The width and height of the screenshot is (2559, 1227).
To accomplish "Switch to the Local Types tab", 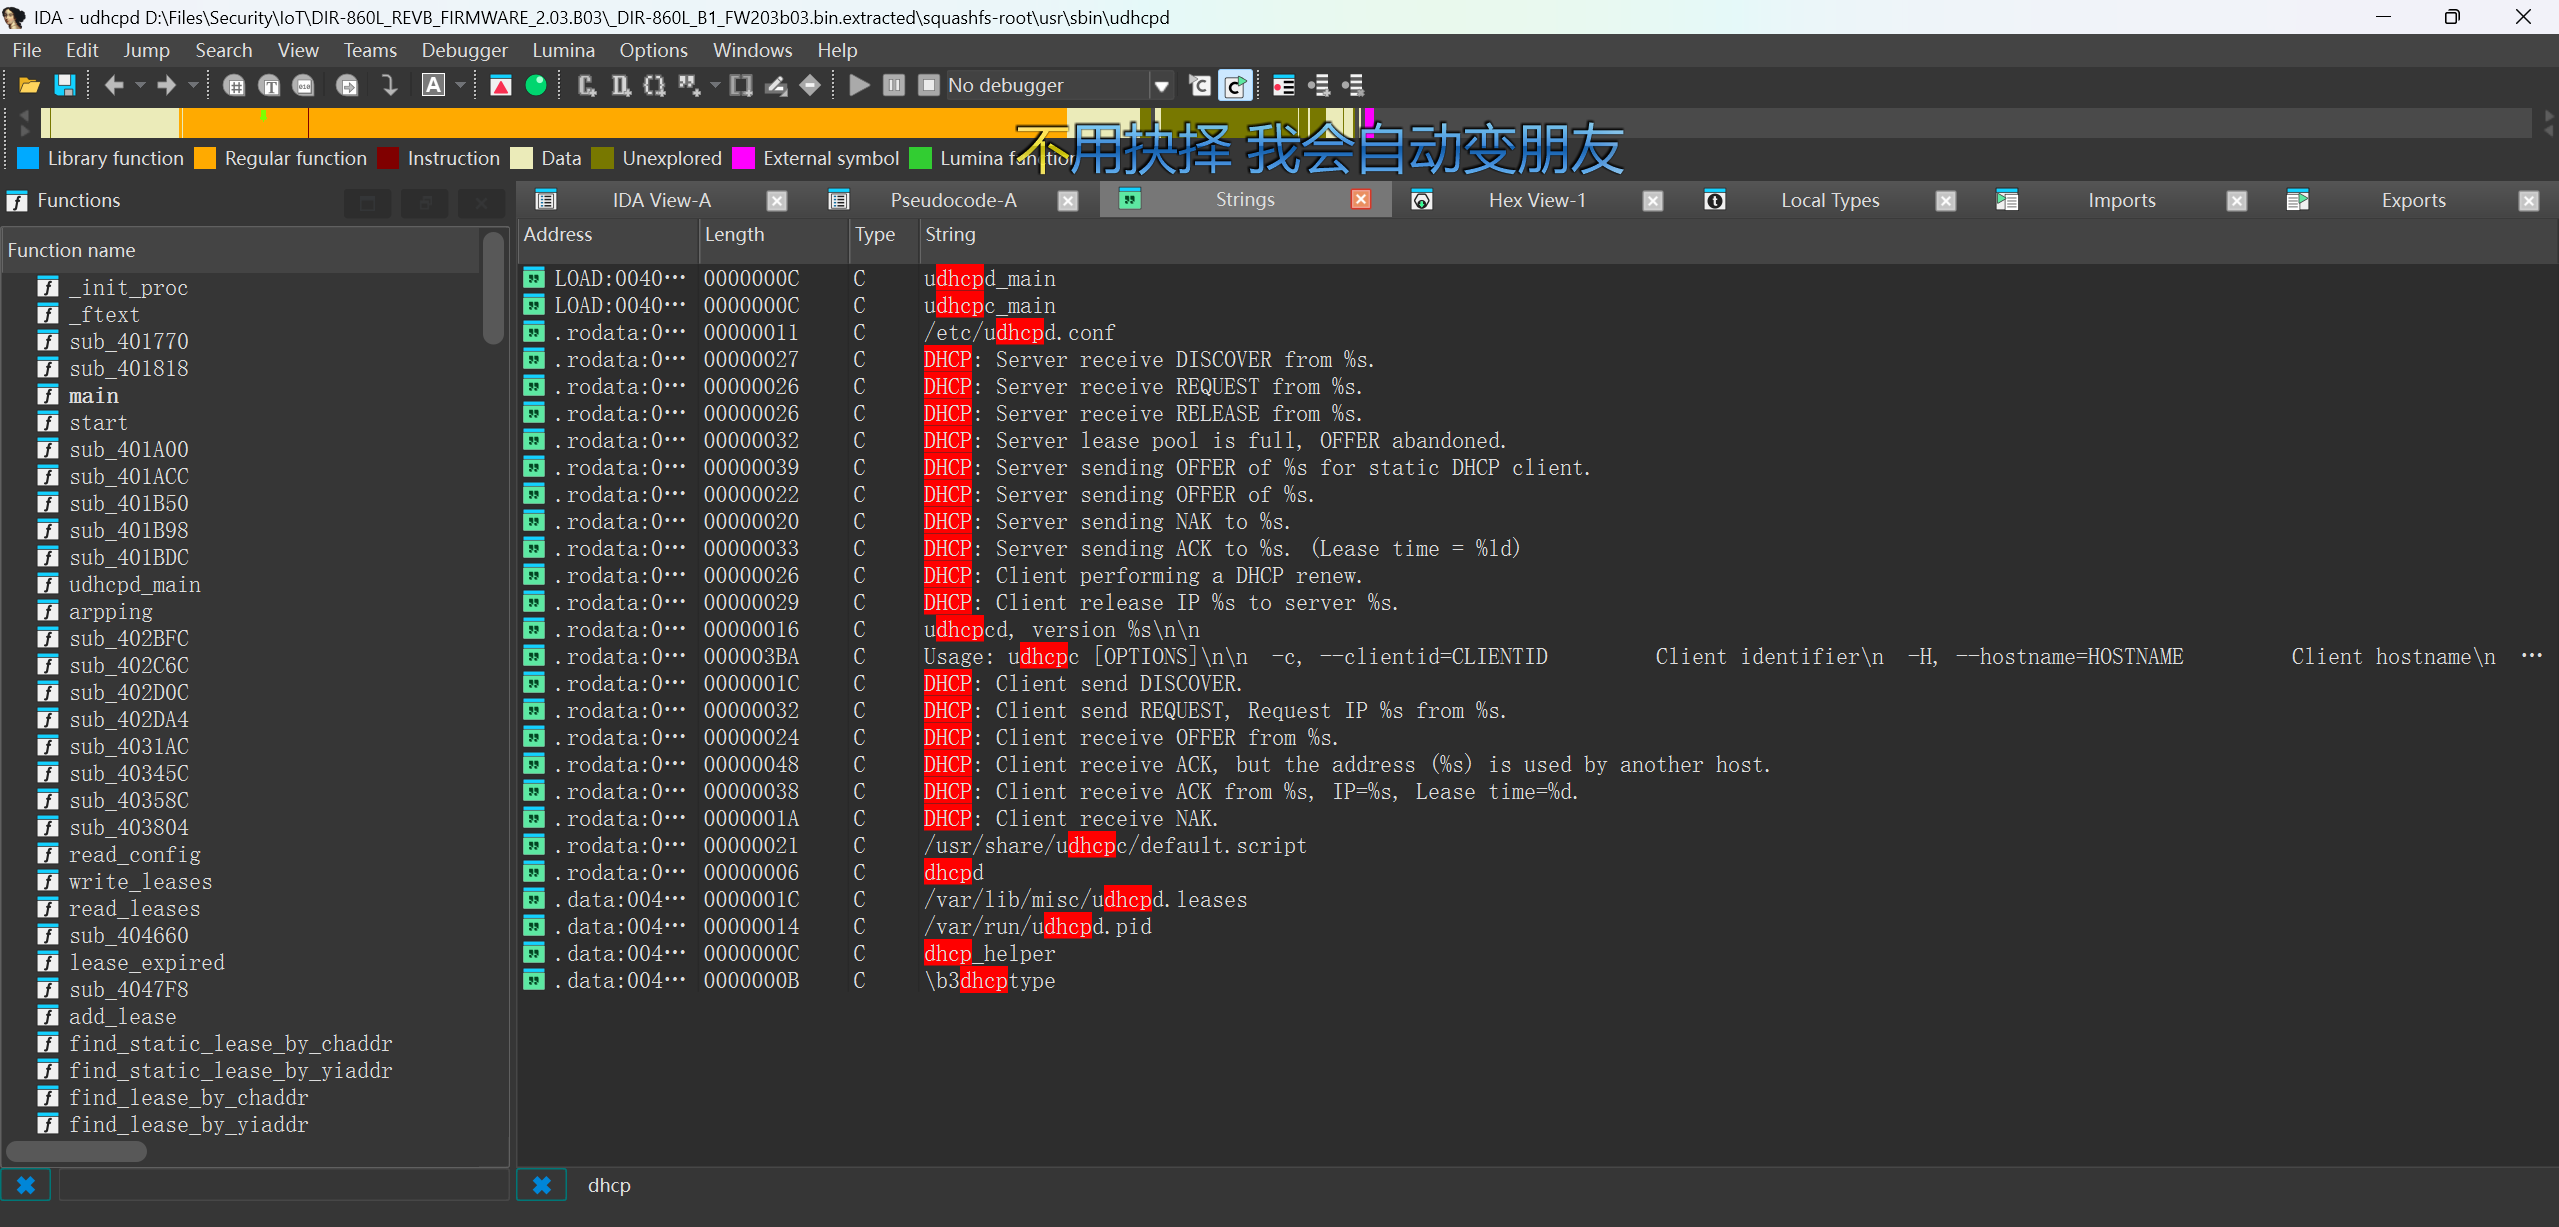I will coord(1830,200).
